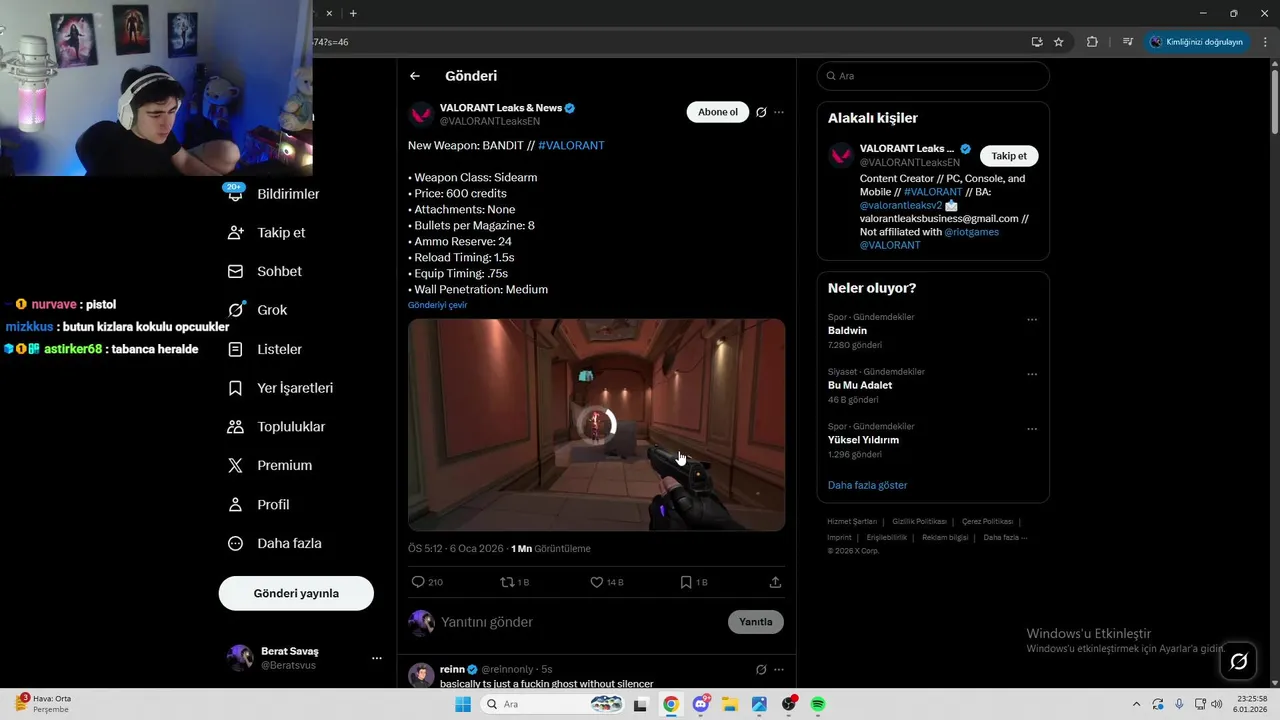
Task: Open a new browser tab
Action: [353, 13]
